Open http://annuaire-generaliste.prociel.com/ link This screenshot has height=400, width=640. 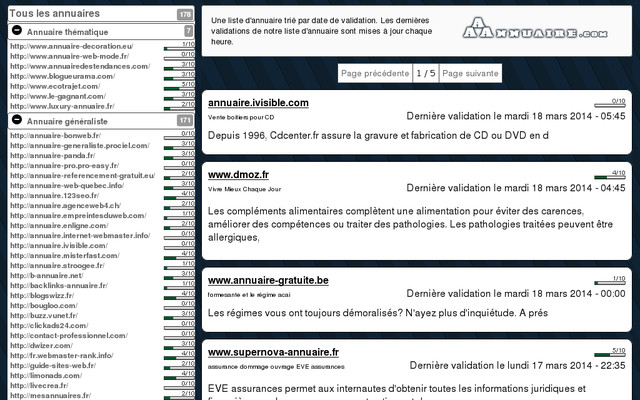pos(80,146)
